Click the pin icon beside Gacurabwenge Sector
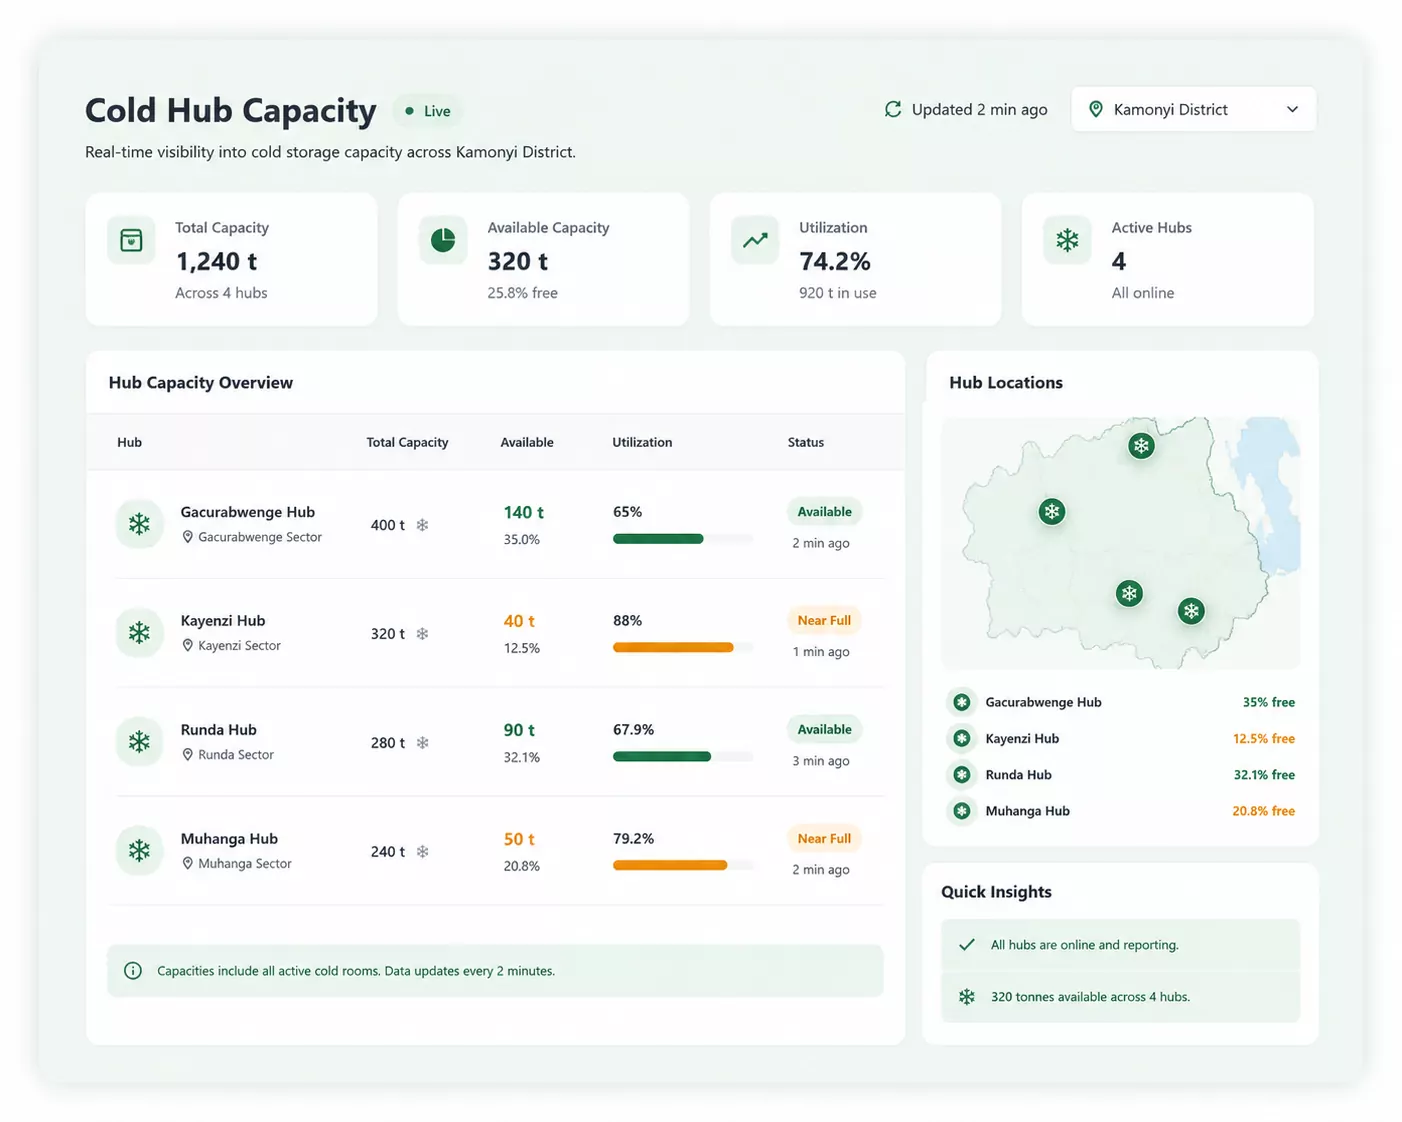 (187, 537)
